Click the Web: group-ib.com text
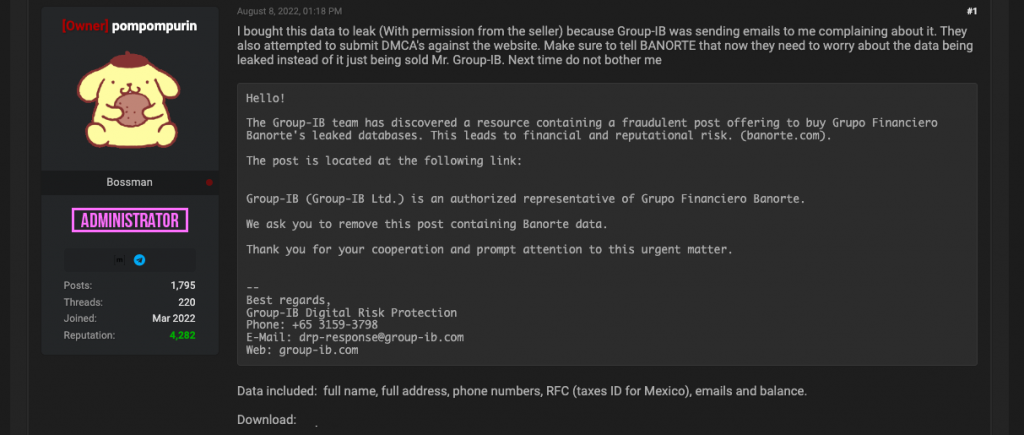 click(302, 350)
